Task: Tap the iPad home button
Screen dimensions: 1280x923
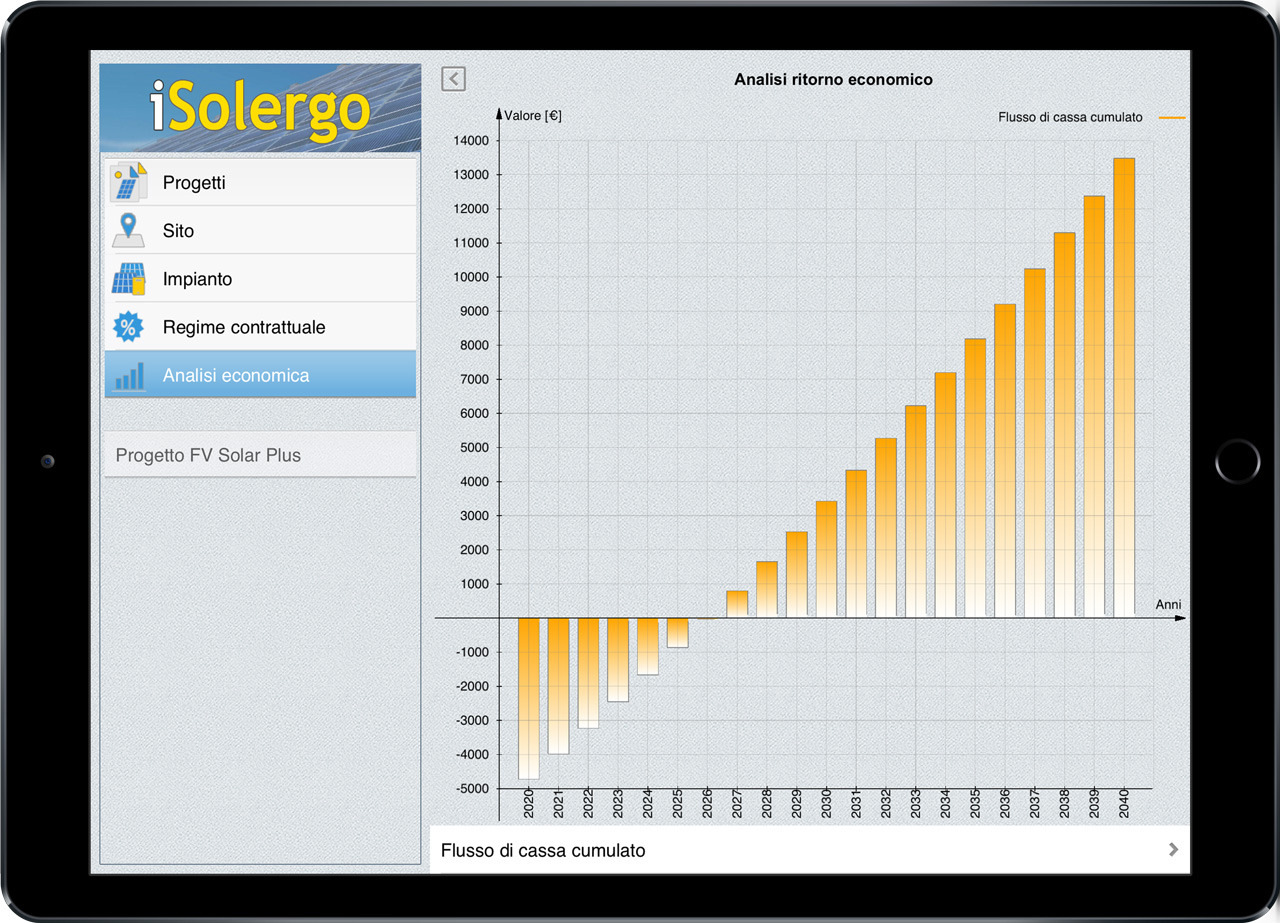Action: click(1237, 461)
